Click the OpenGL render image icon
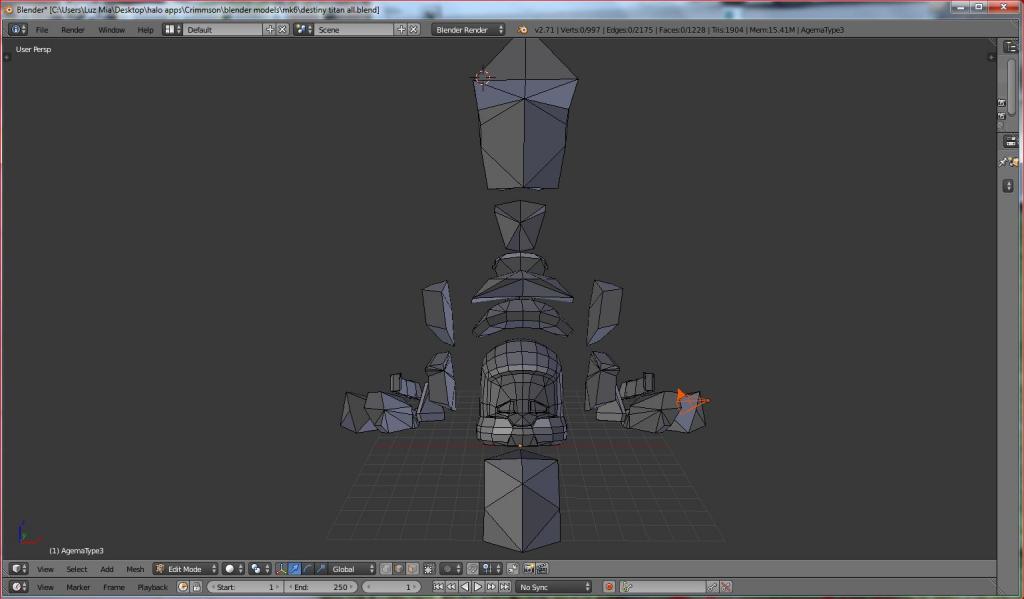Image resolution: width=1024 pixels, height=599 pixels. pyautogui.click(x=528, y=569)
